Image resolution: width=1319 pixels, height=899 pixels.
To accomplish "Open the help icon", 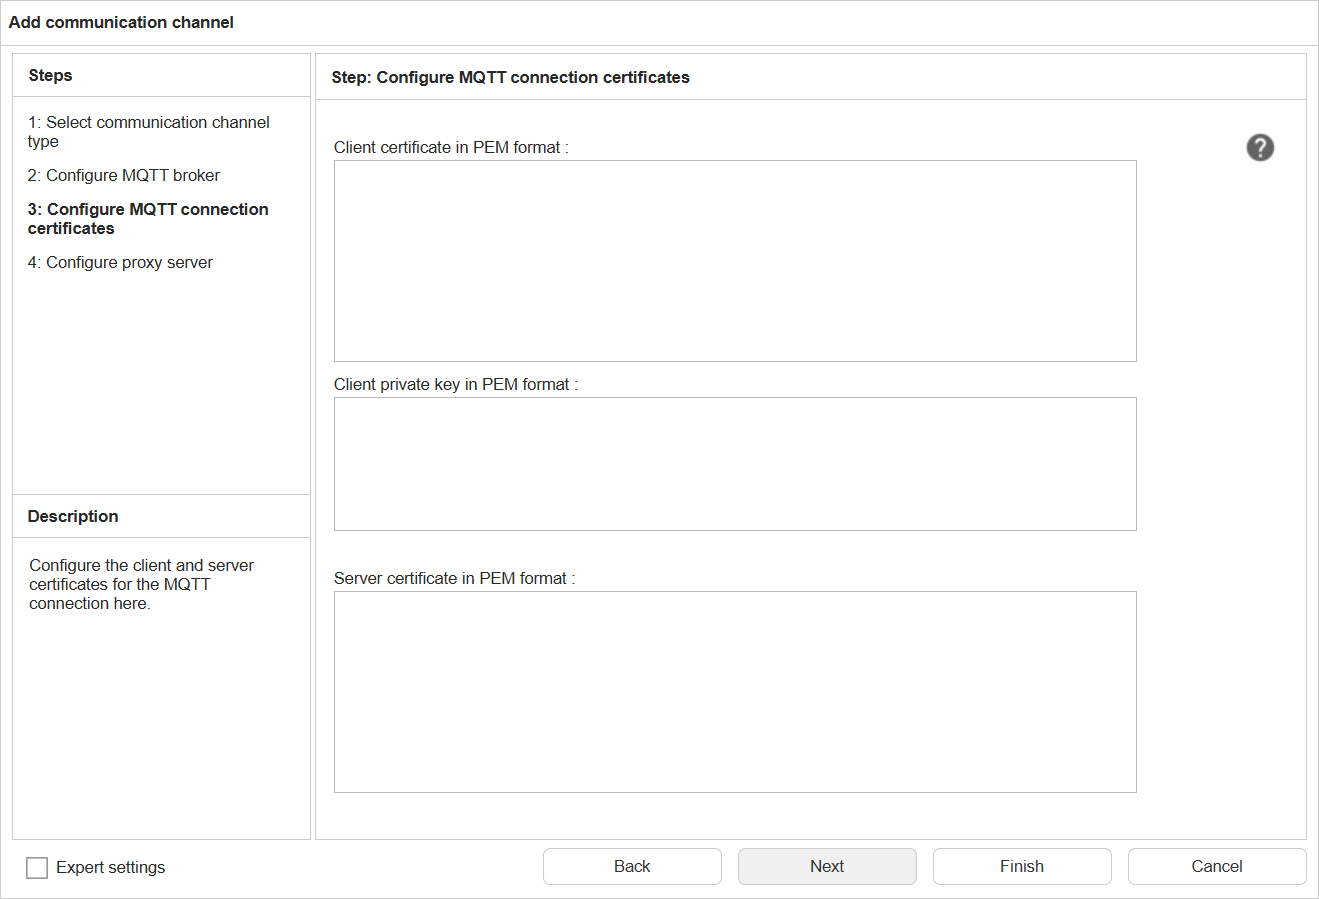I will click(x=1259, y=147).
